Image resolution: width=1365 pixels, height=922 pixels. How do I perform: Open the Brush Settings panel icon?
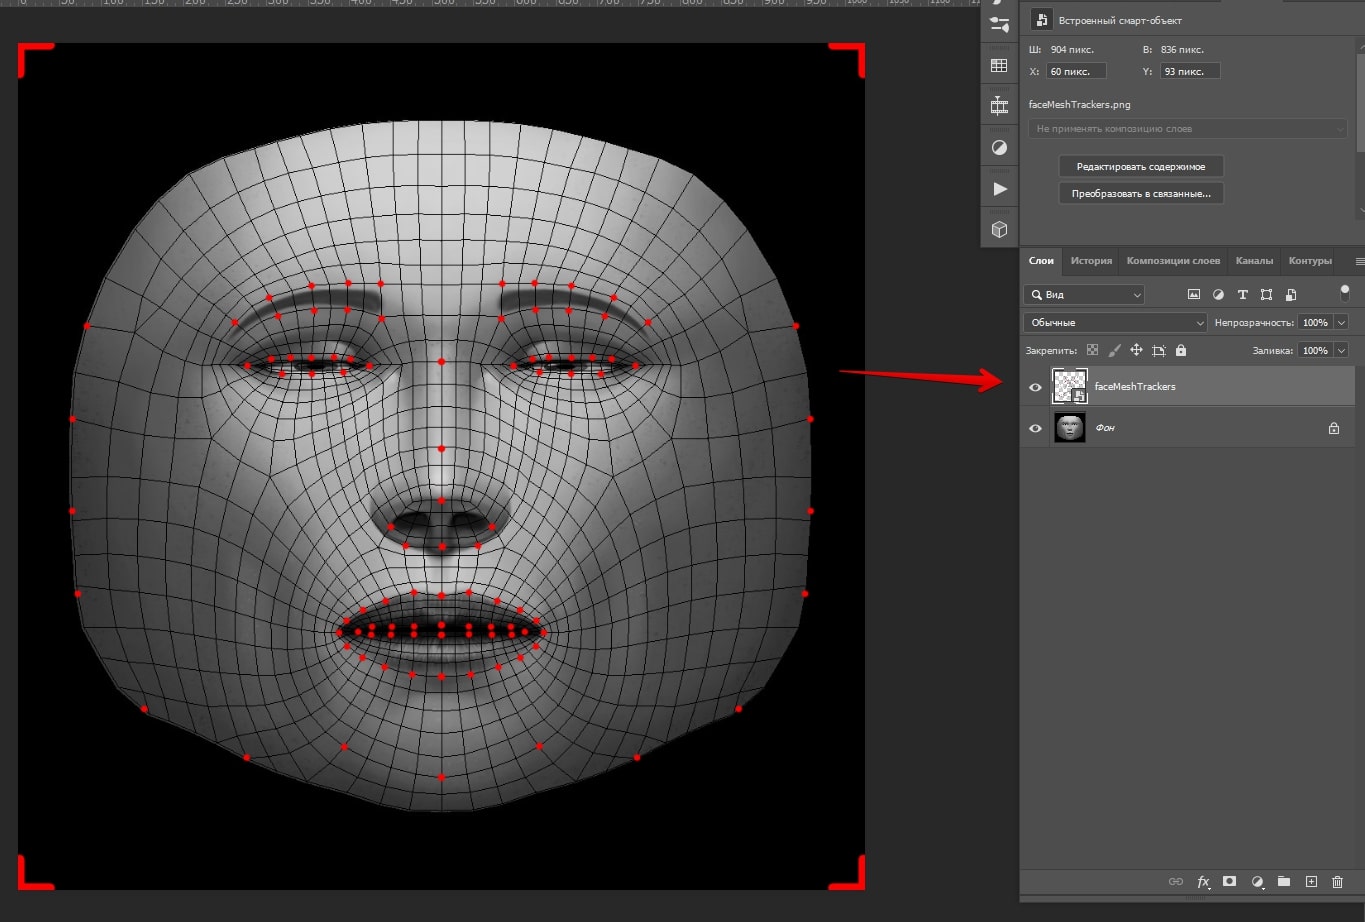click(x=999, y=24)
